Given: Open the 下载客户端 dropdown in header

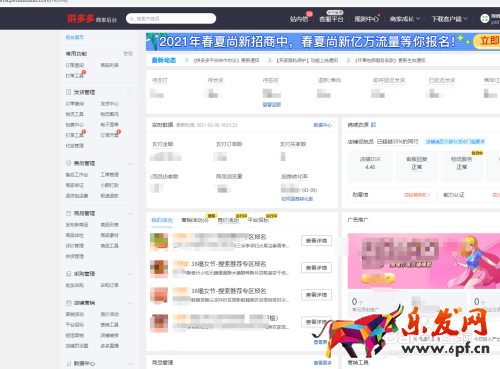Looking at the screenshot, I should [x=449, y=19].
